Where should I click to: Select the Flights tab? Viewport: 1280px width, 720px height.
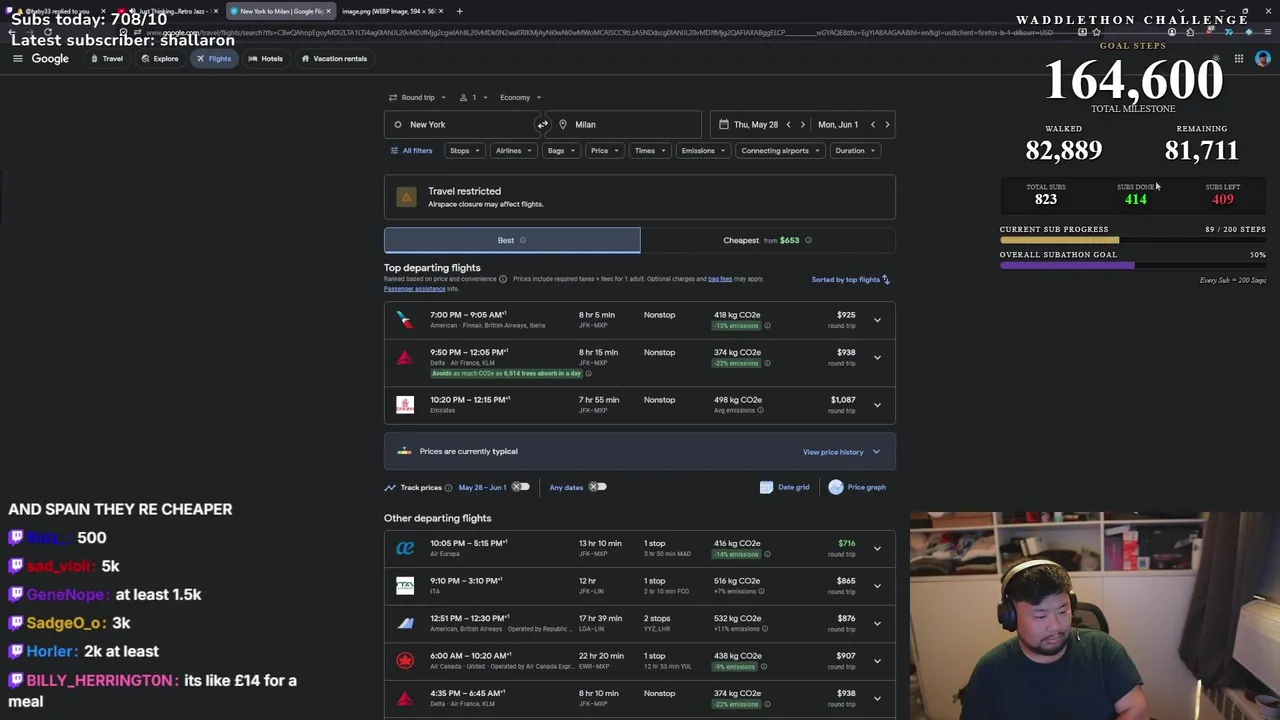coord(214,59)
